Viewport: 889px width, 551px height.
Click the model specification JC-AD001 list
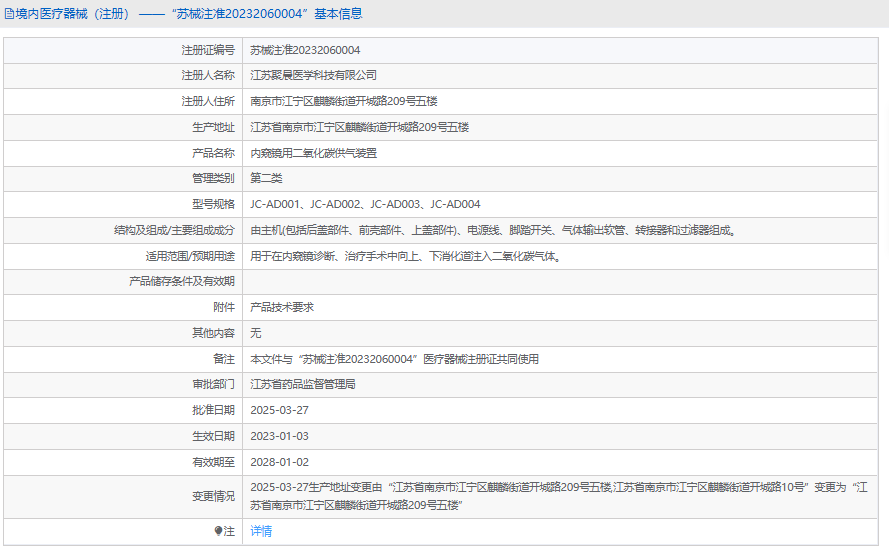pyautogui.click(x=364, y=204)
